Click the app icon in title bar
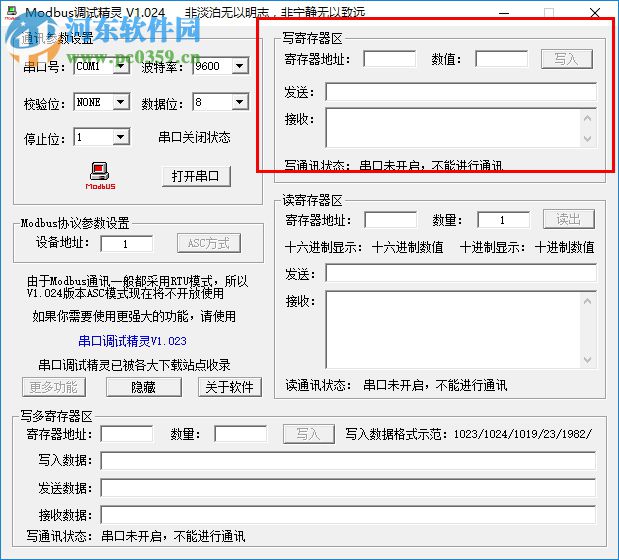This screenshot has width=619, height=560. [11, 12]
